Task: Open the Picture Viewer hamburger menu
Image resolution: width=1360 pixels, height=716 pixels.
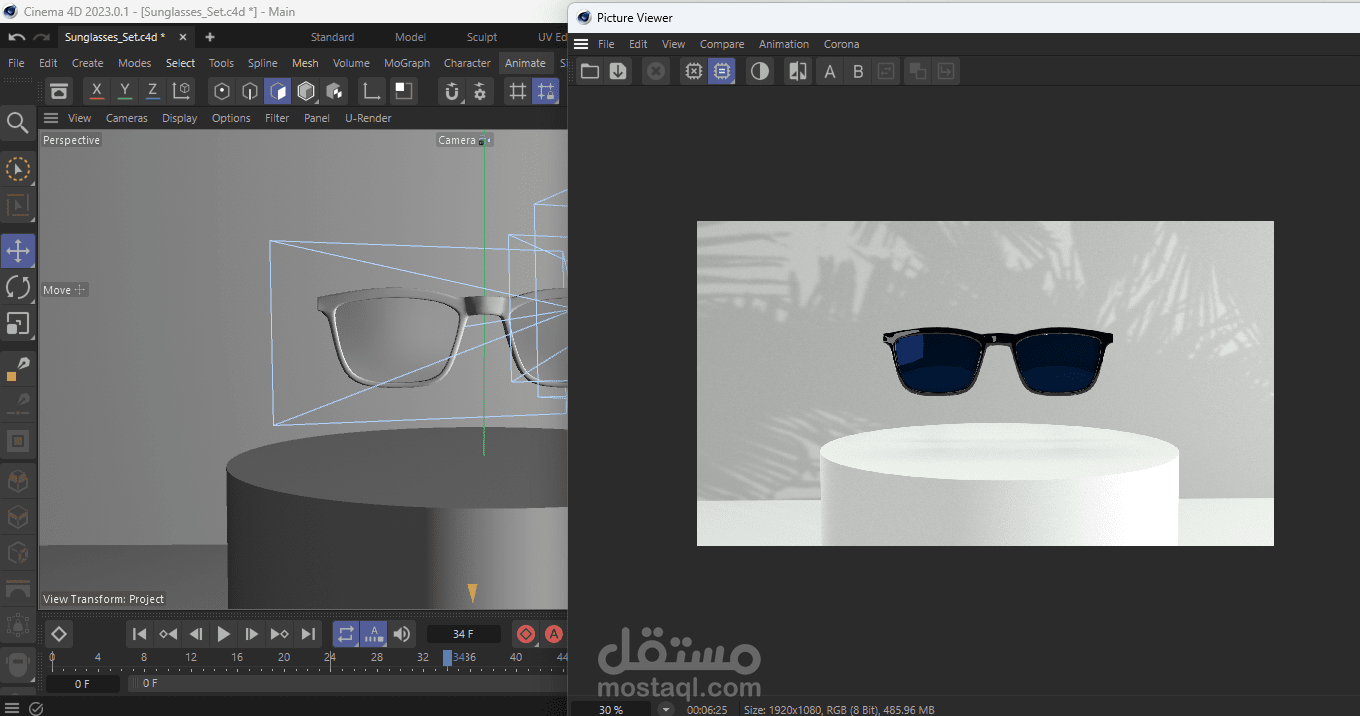Action: pos(581,44)
